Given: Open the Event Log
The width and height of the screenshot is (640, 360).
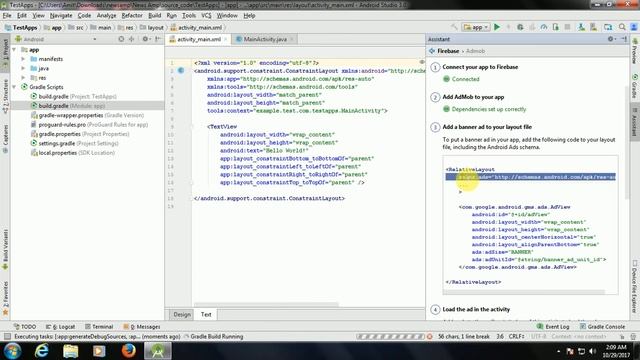Looking at the screenshot, I should [x=553, y=327].
